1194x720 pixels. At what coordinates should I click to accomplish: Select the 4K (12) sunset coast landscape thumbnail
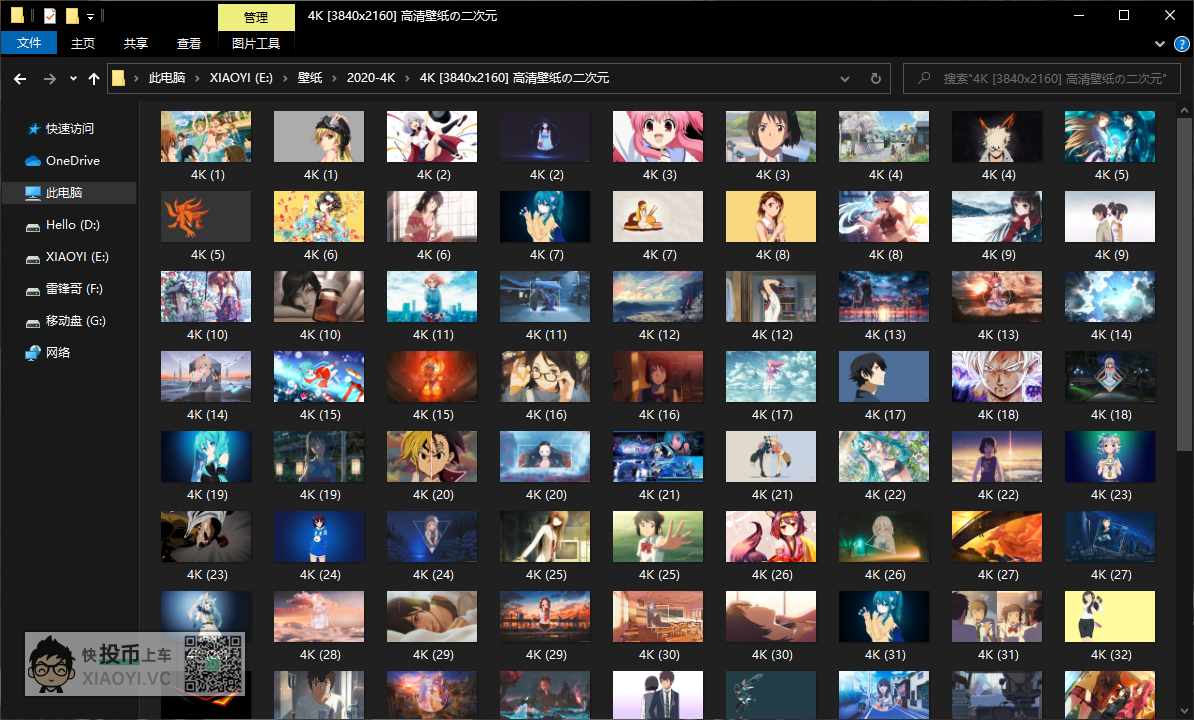pyautogui.click(x=658, y=297)
